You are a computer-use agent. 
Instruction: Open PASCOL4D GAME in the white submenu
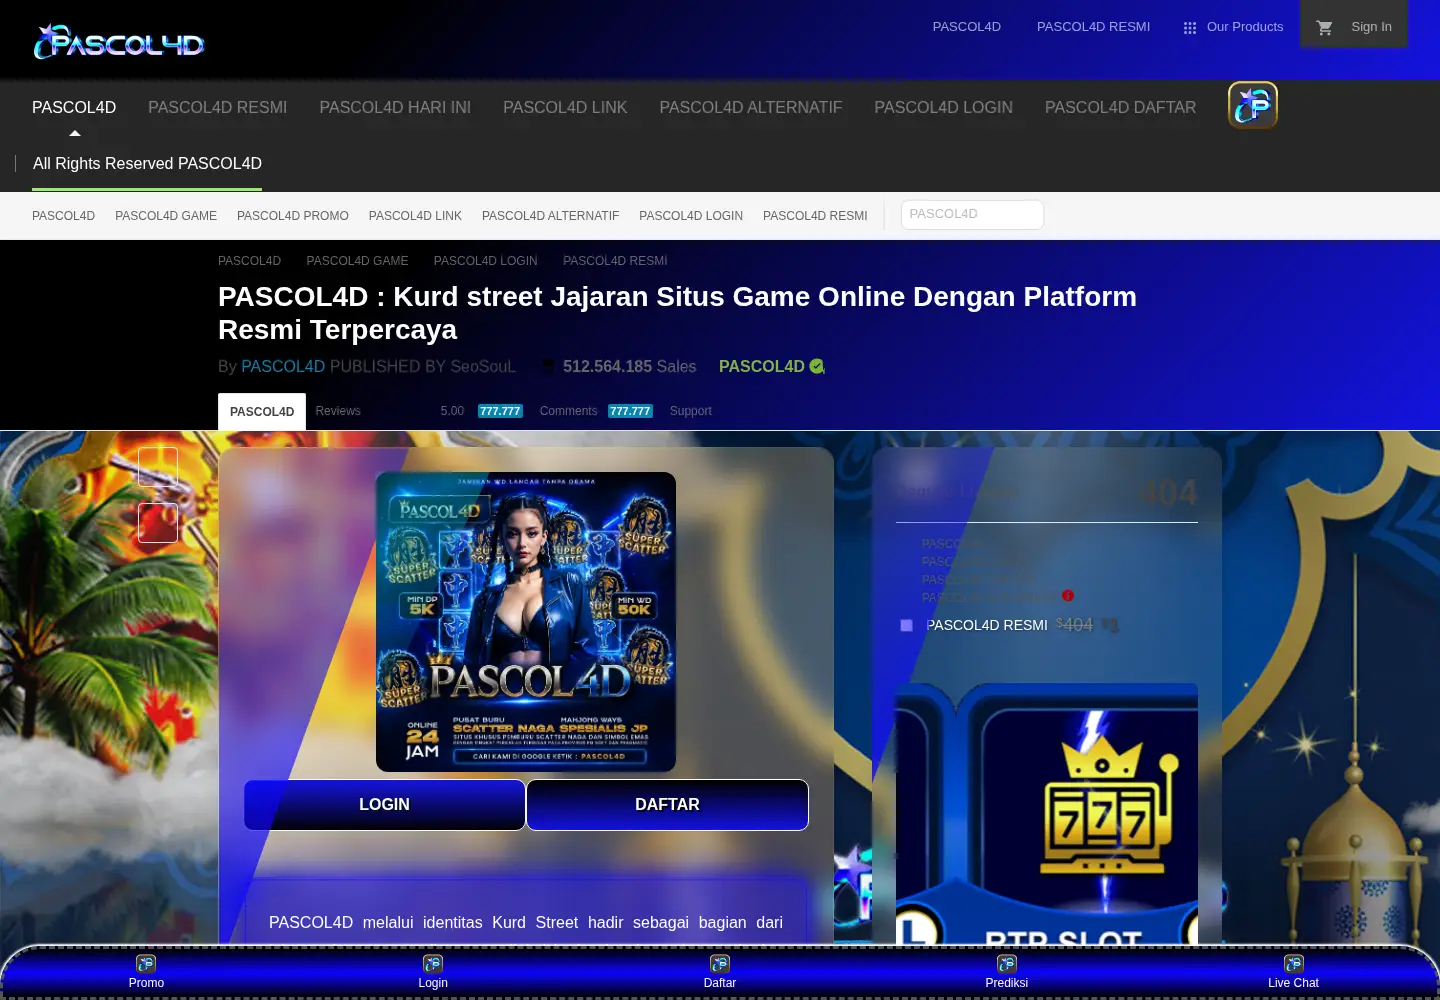point(166,216)
